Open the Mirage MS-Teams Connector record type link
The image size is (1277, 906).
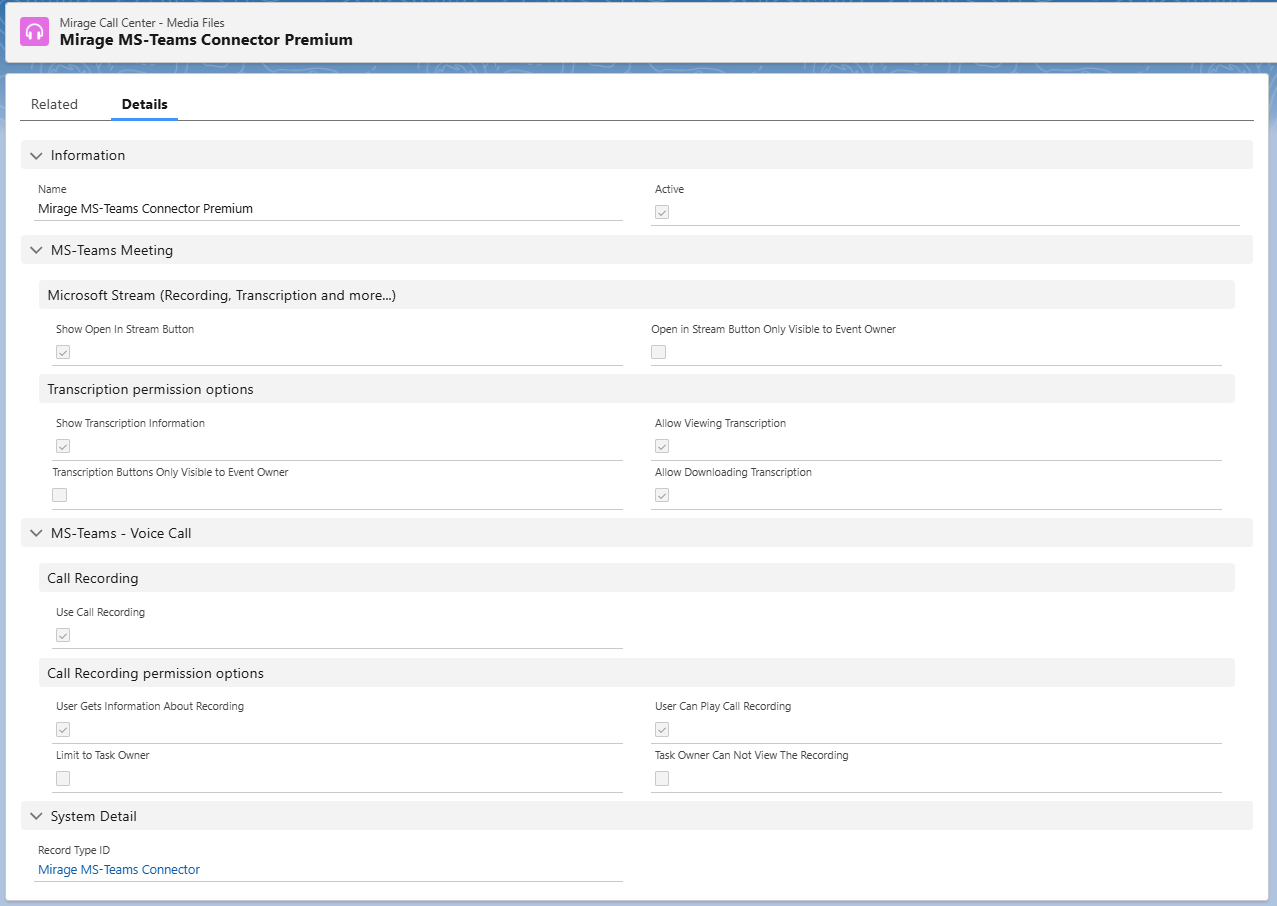[119, 870]
